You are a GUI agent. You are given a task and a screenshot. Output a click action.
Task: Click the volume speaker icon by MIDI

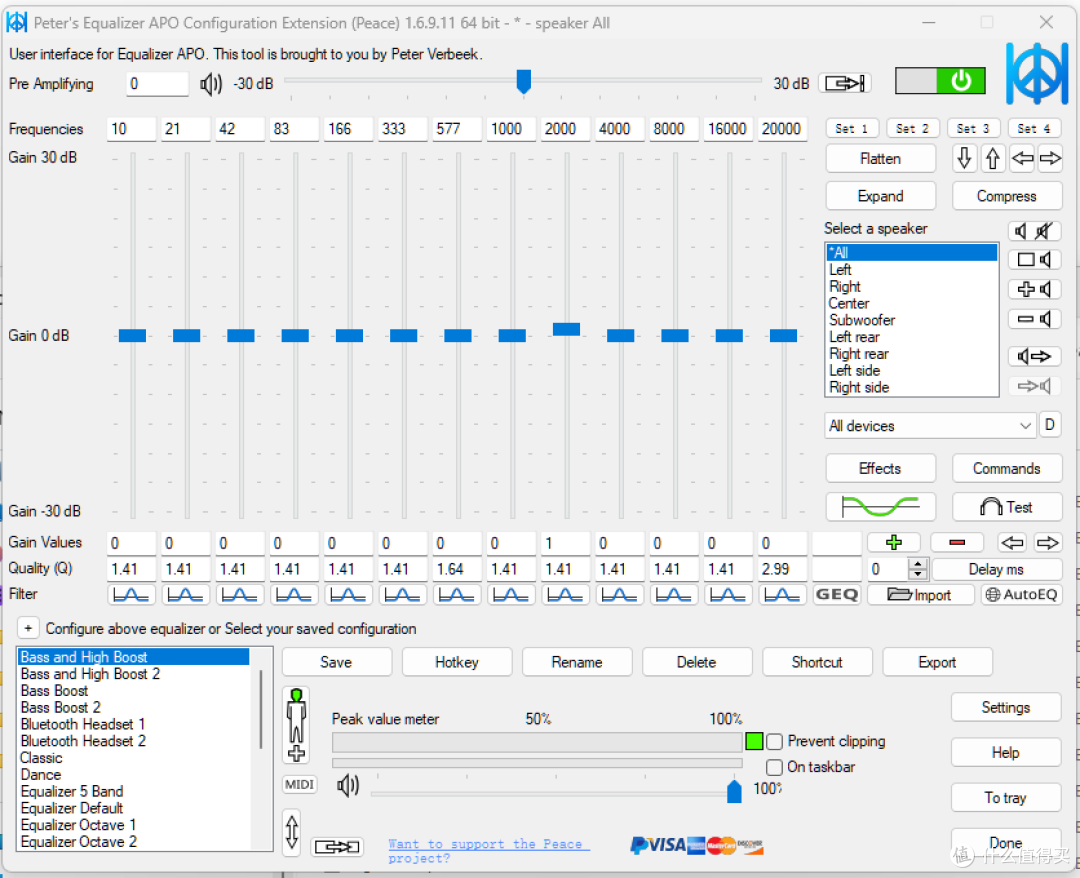[x=348, y=785]
